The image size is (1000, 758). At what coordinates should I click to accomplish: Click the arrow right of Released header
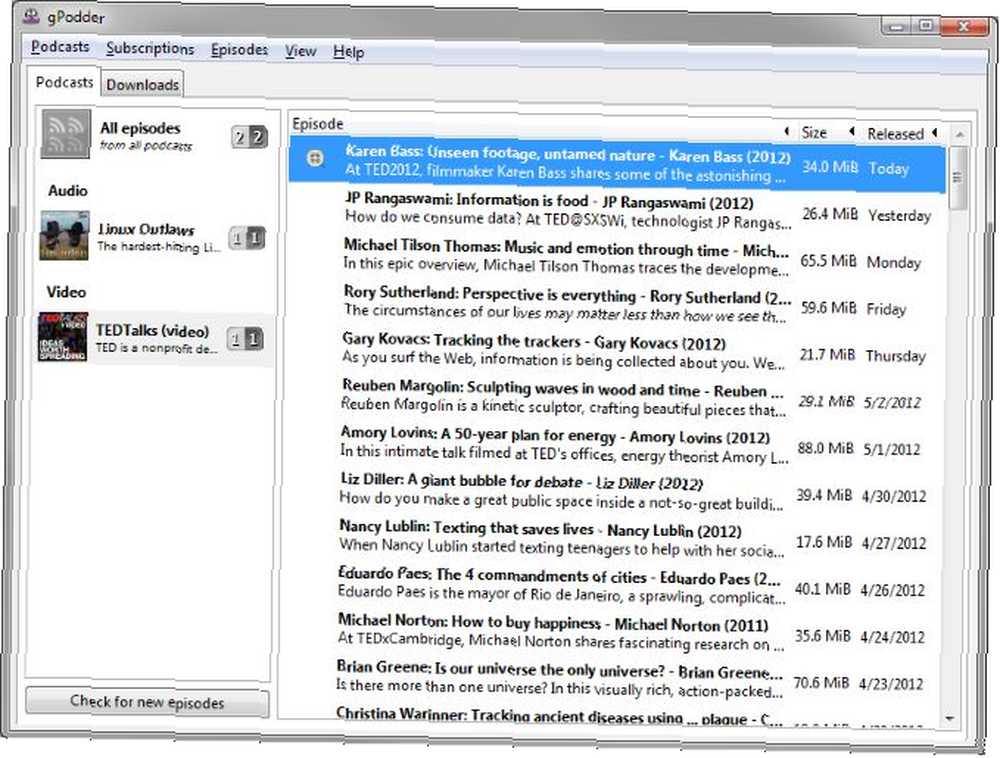click(x=934, y=133)
